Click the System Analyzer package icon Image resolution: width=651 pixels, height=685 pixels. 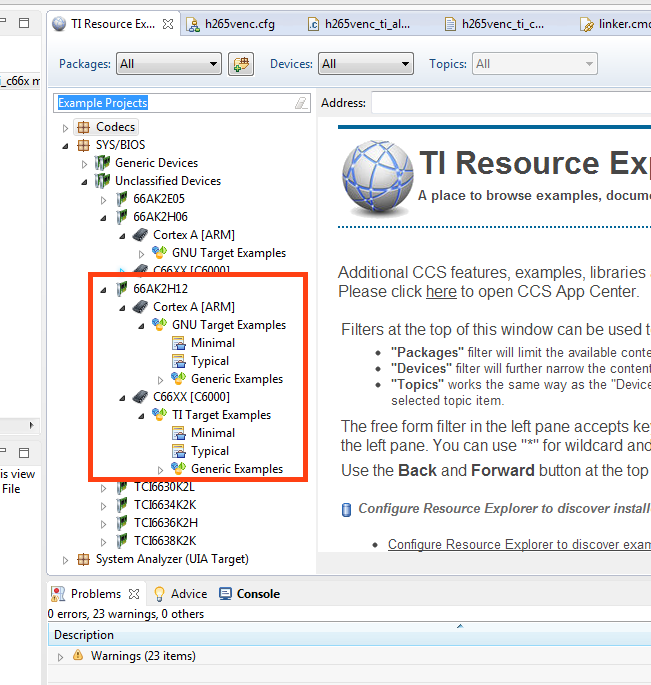(83, 559)
